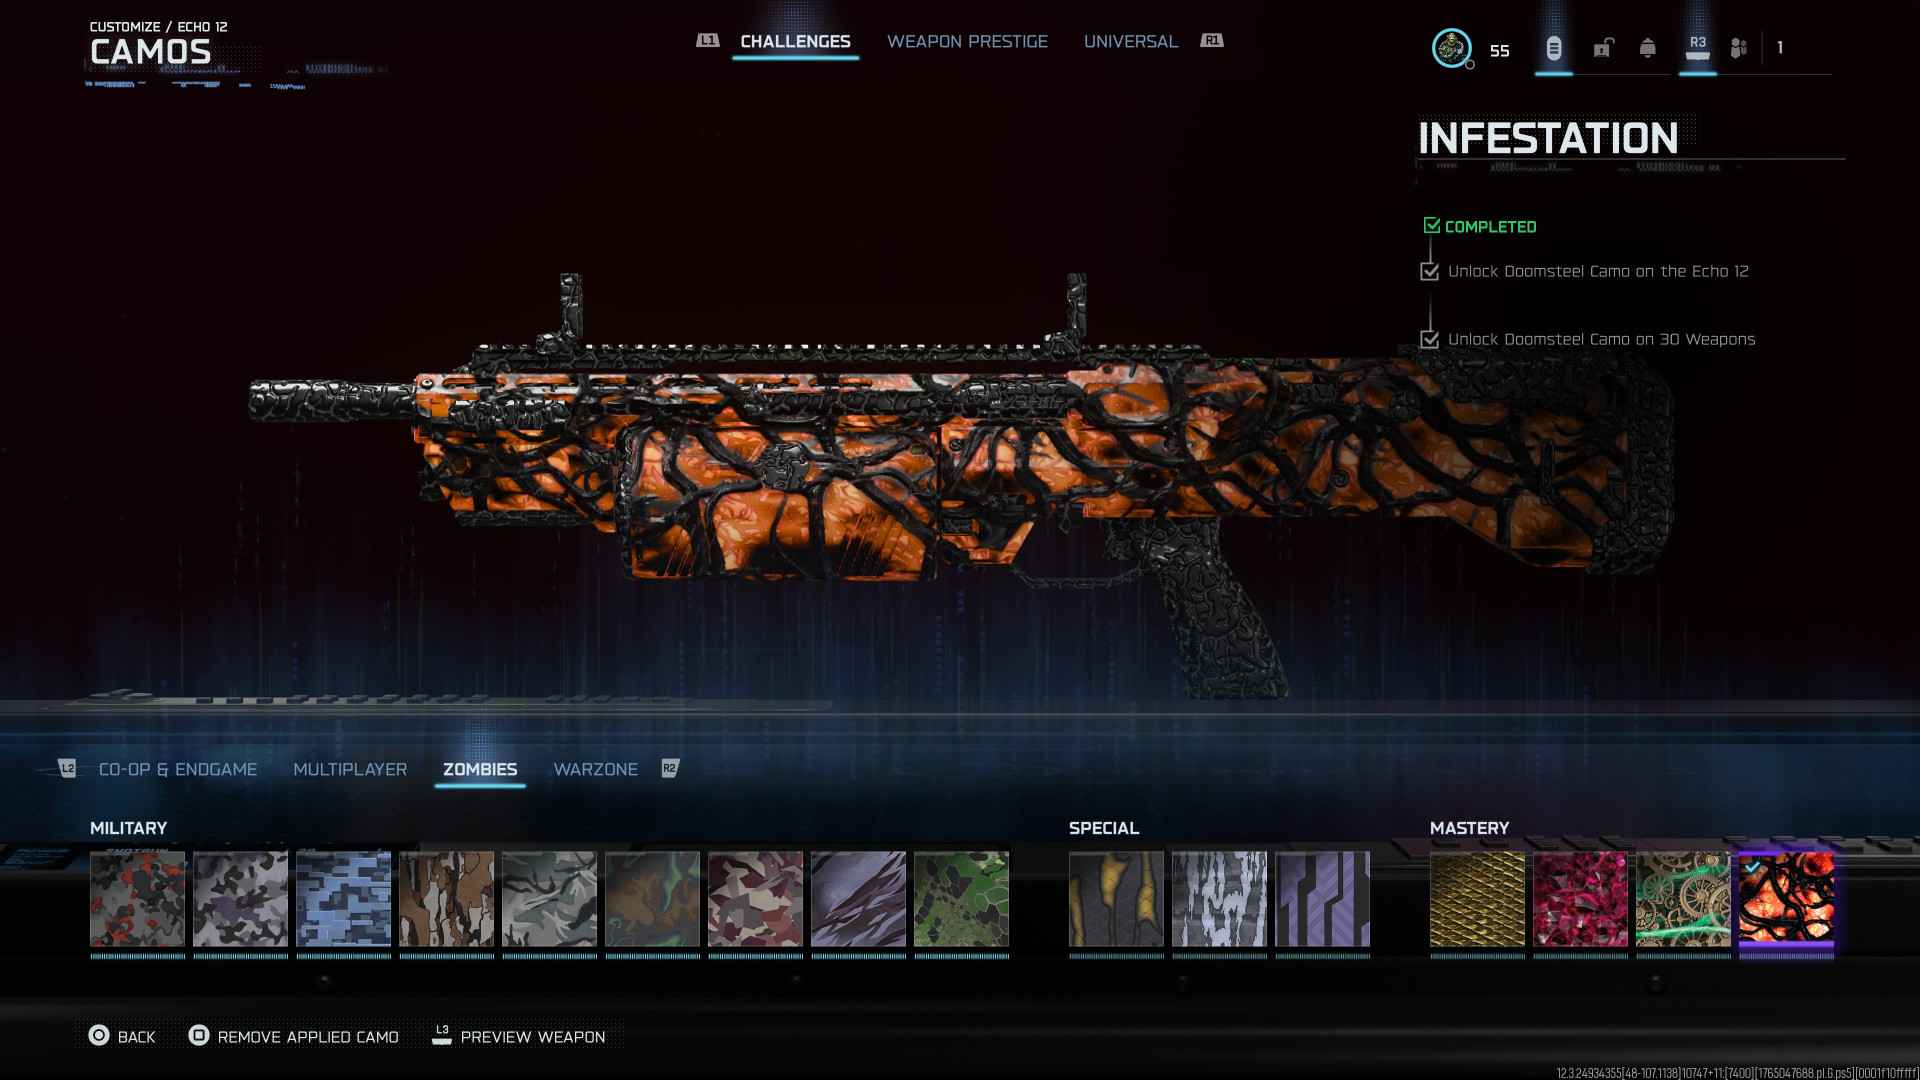
Task: Switch to Weapon Prestige tab
Action: click(x=967, y=41)
